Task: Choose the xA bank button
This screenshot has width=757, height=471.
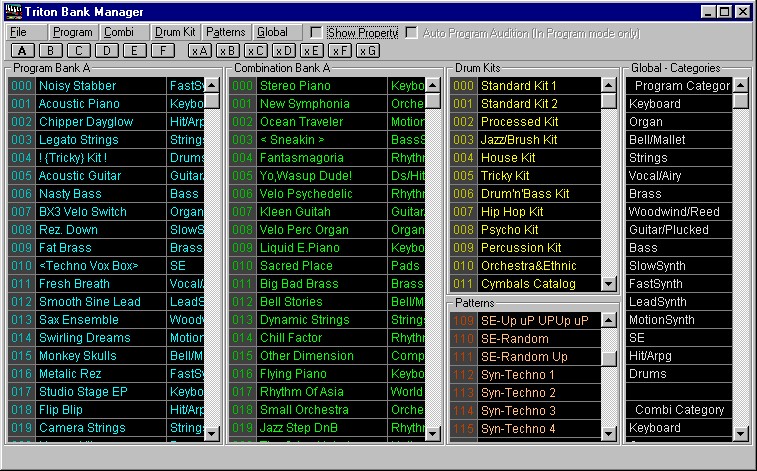Action: coord(200,50)
